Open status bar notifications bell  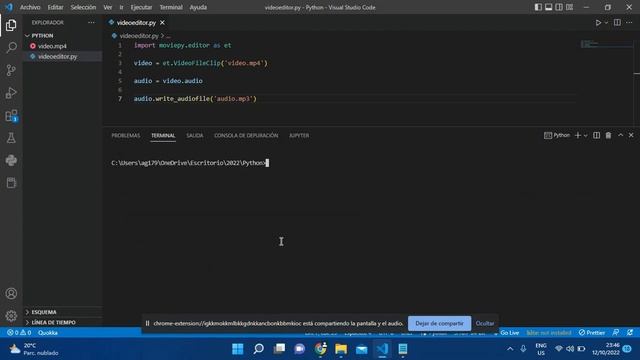[x=630, y=333]
